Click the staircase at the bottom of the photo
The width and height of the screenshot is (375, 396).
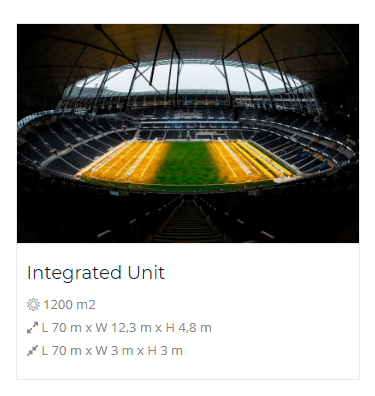(188, 220)
